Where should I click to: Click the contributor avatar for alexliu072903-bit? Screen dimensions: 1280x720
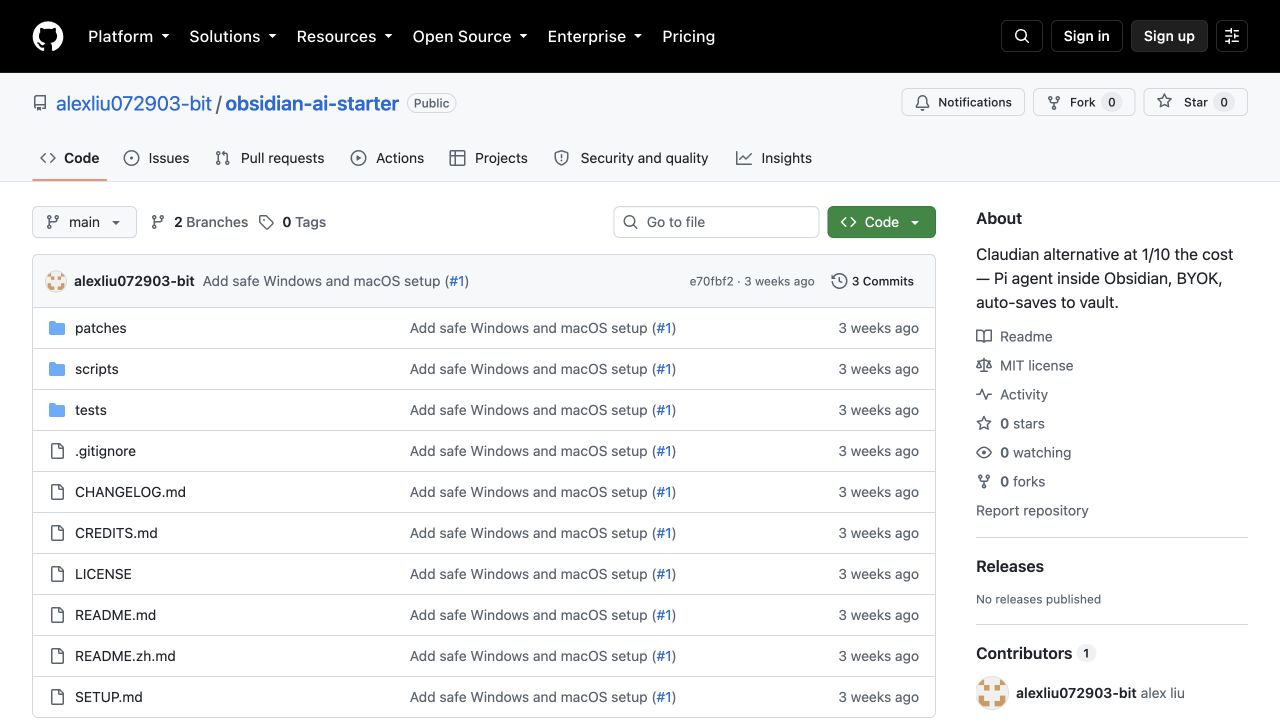tap(992, 693)
